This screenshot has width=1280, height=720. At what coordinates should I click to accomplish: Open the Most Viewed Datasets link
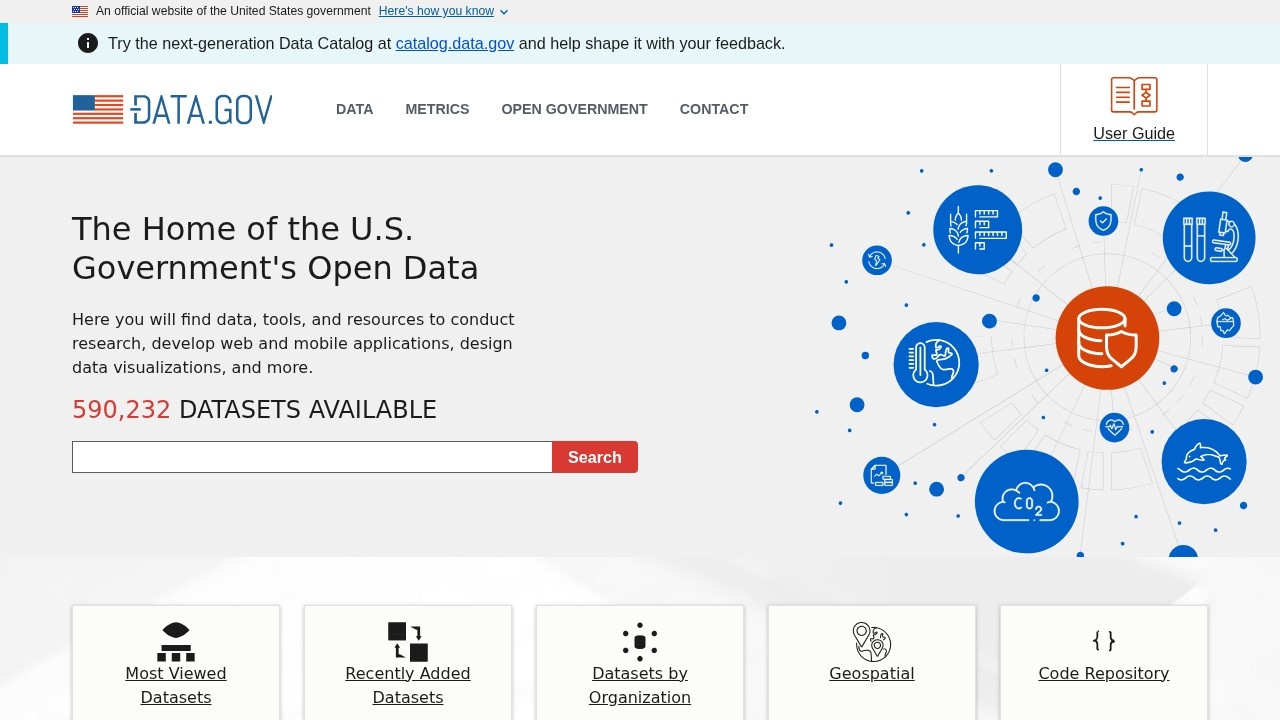coord(176,685)
